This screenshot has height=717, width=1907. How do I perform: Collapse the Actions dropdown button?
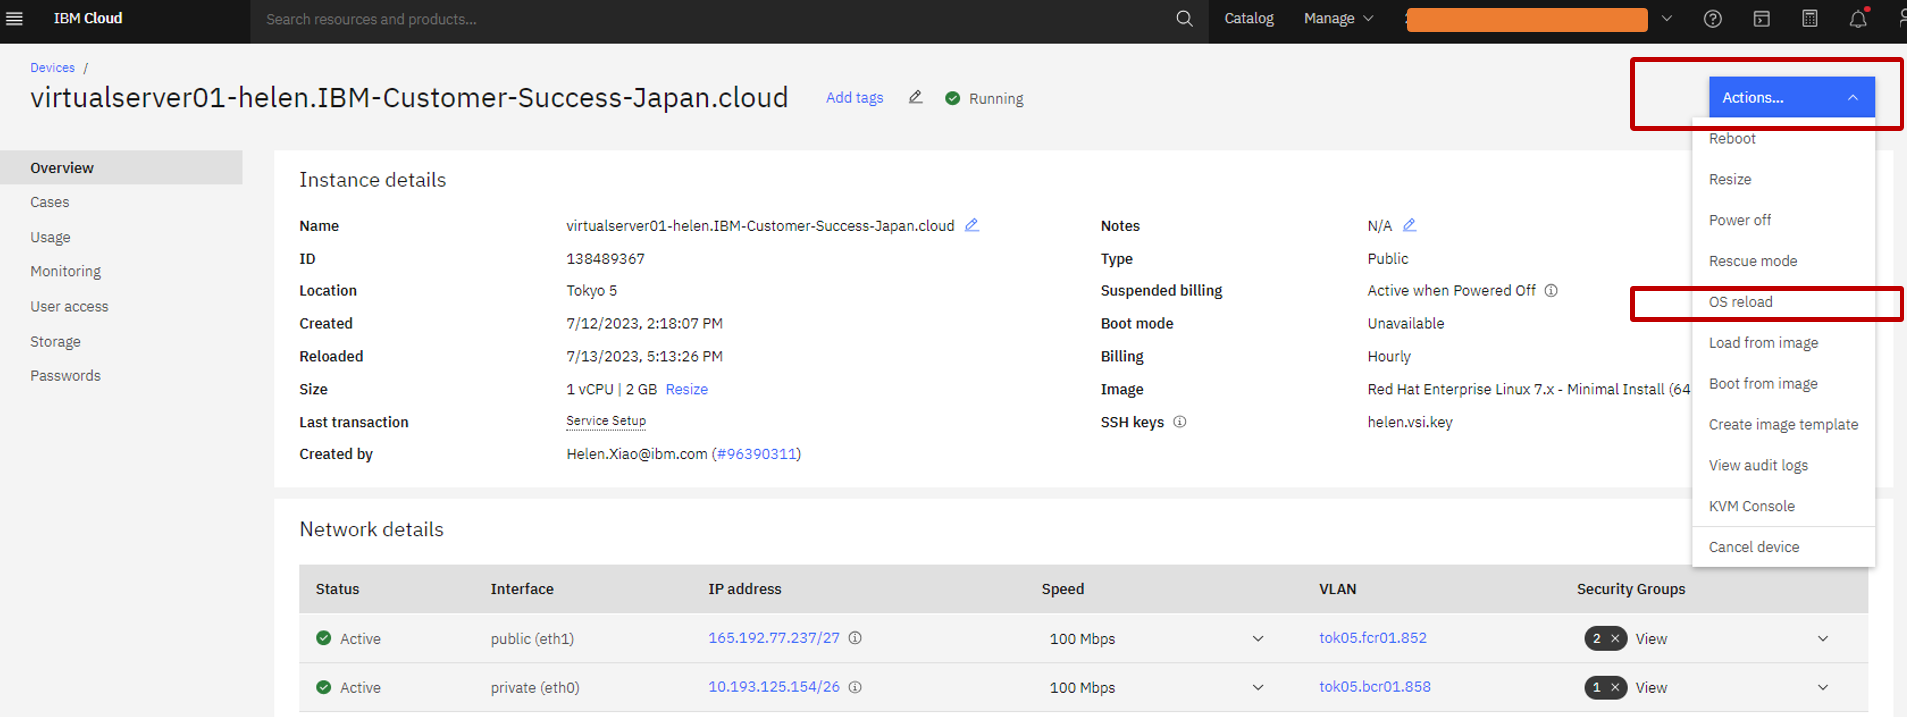point(1791,97)
